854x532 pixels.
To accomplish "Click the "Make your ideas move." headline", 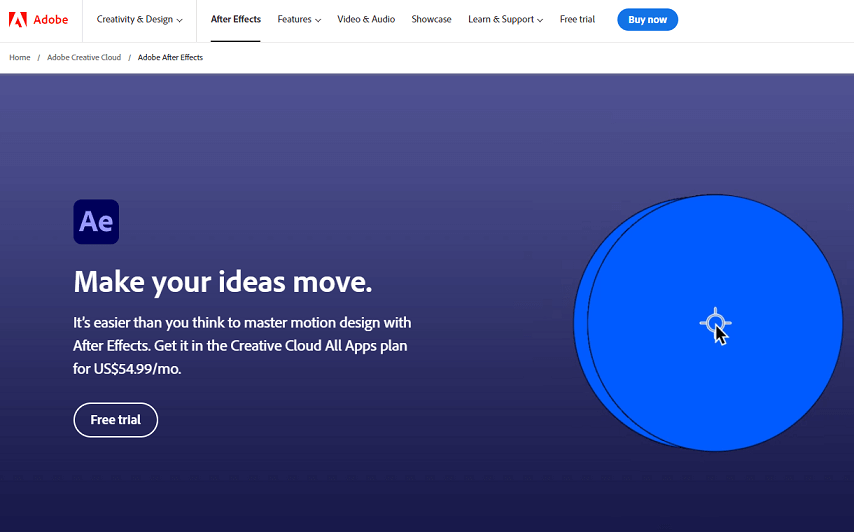I will pos(223,282).
